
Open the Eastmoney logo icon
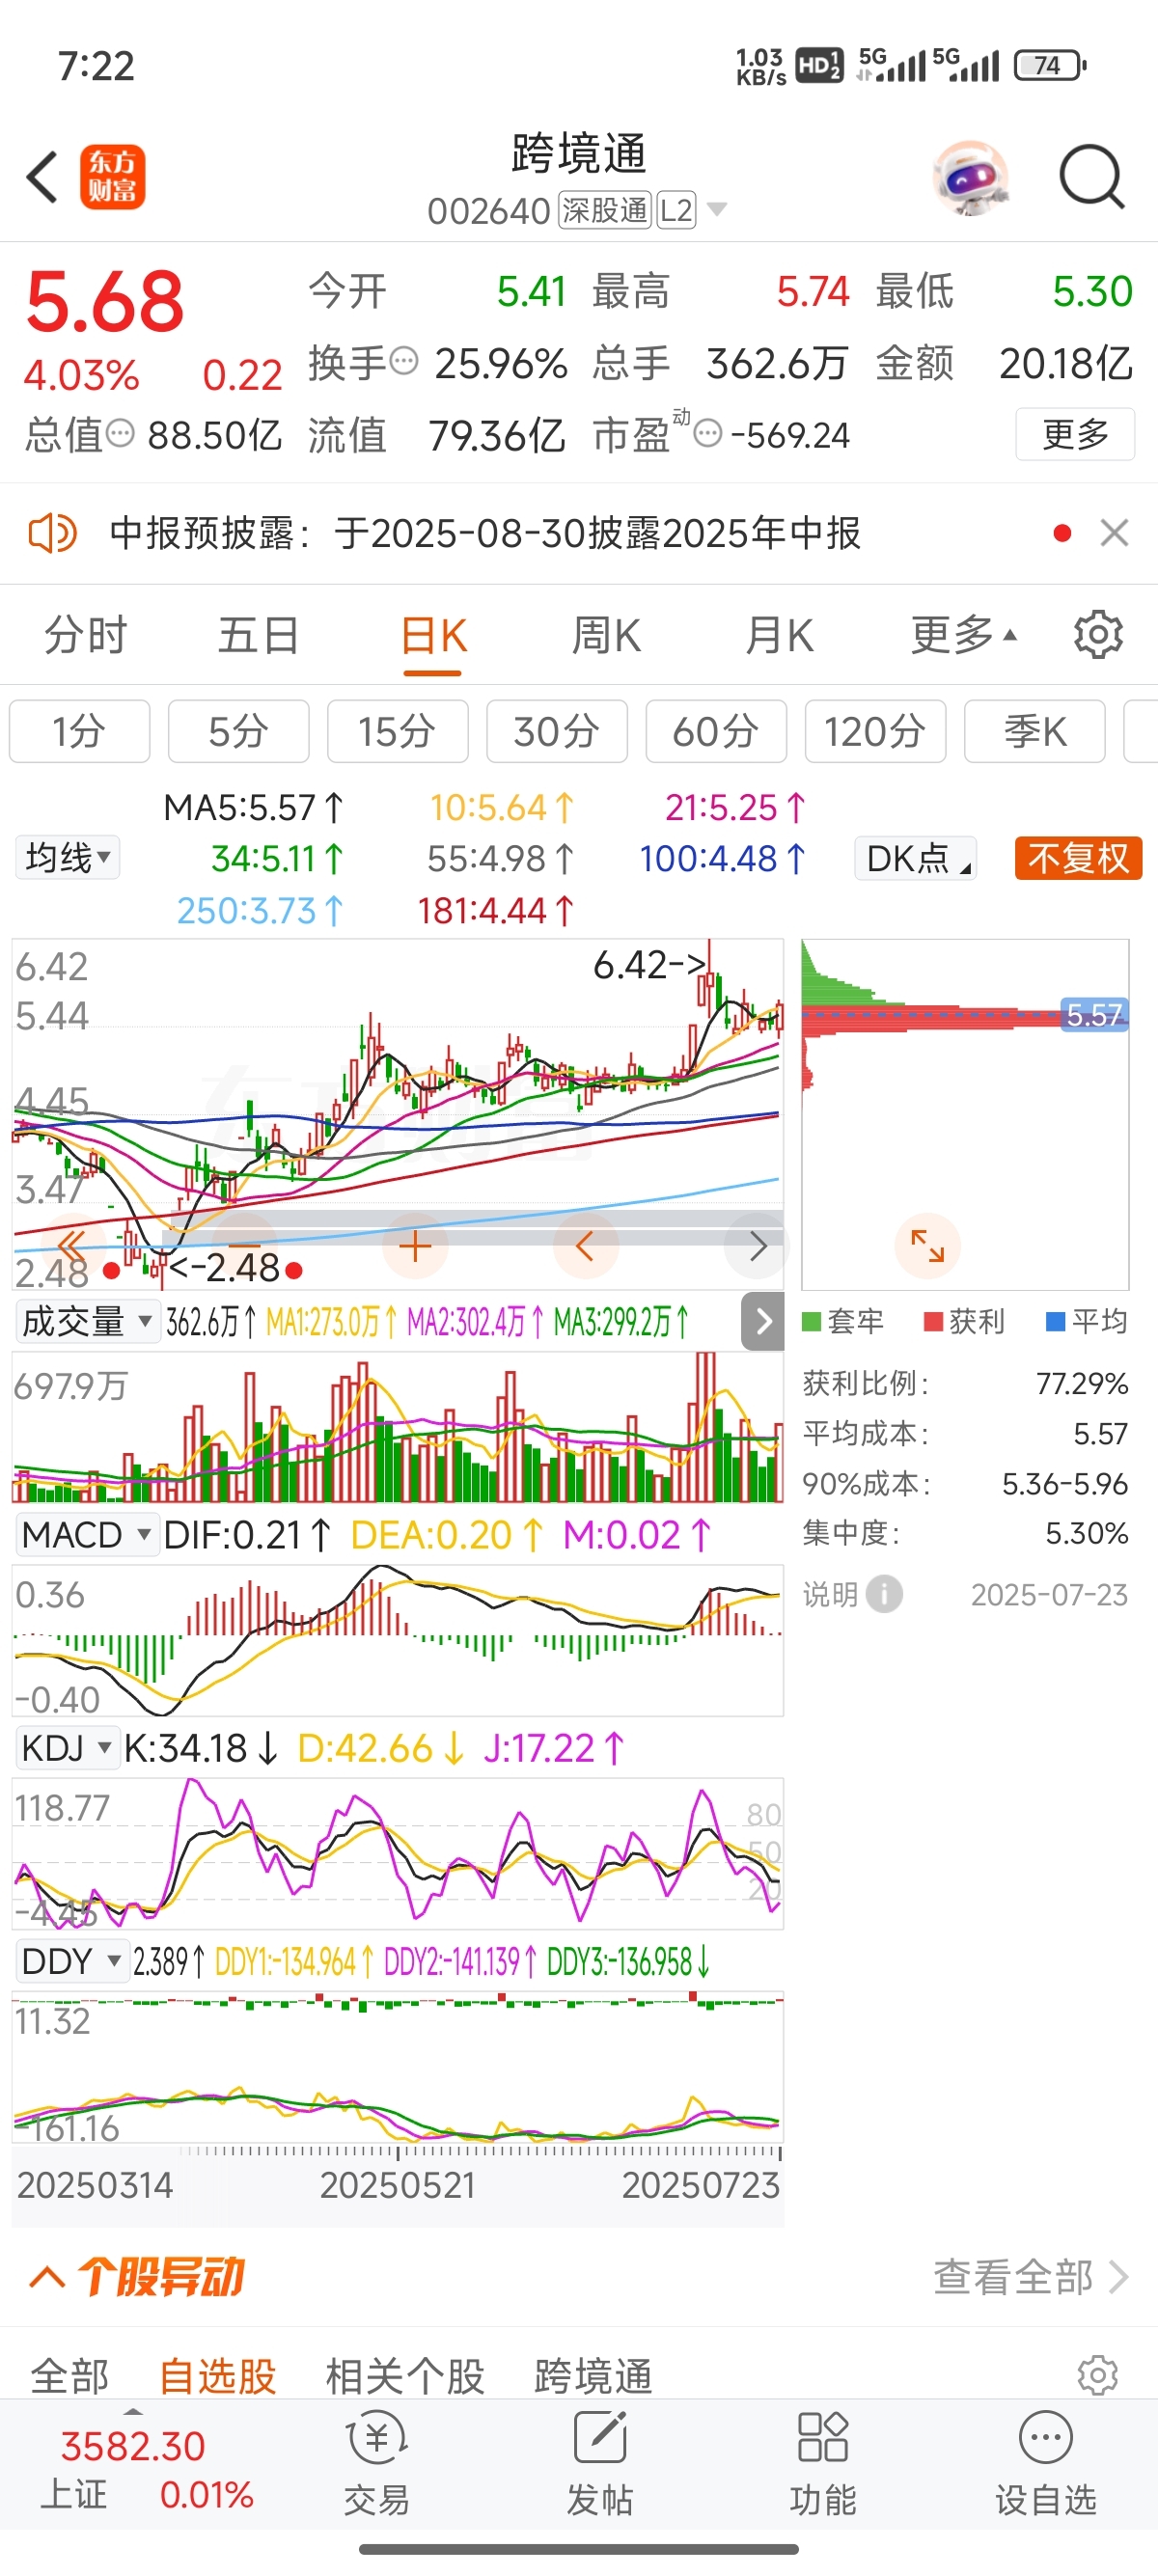click(112, 177)
